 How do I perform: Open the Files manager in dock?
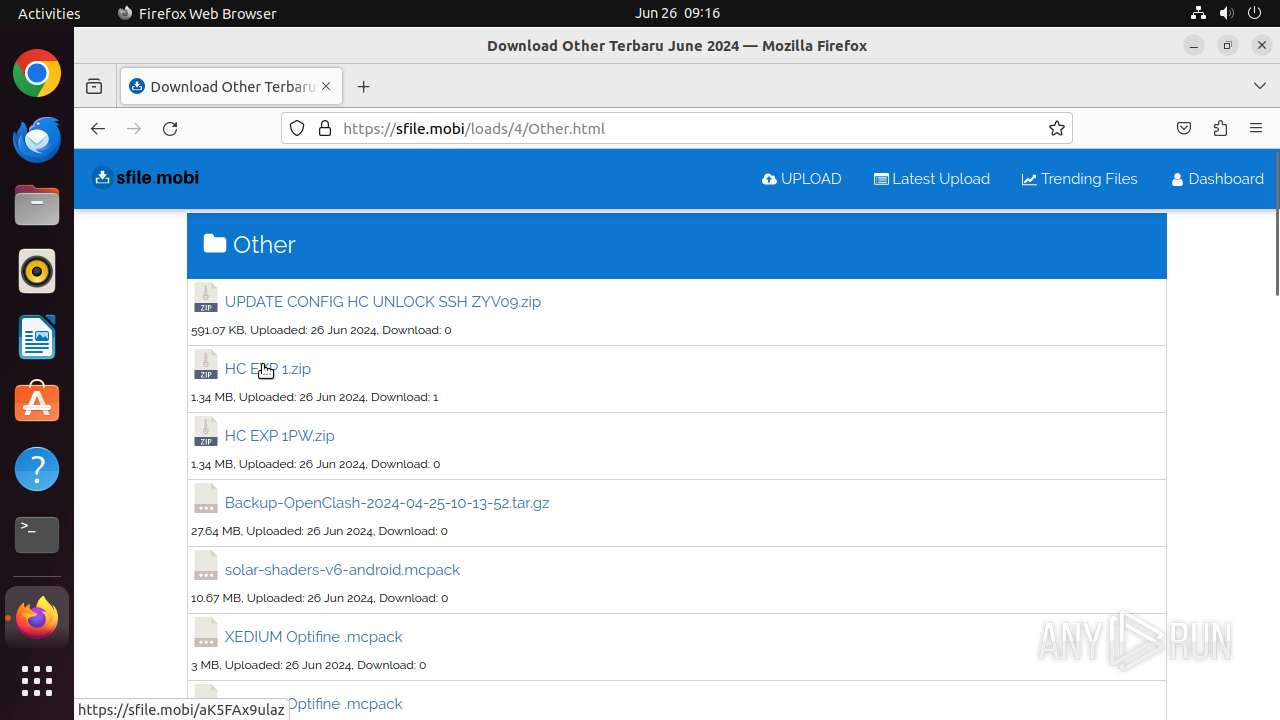pyautogui.click(x=37, y=206)
